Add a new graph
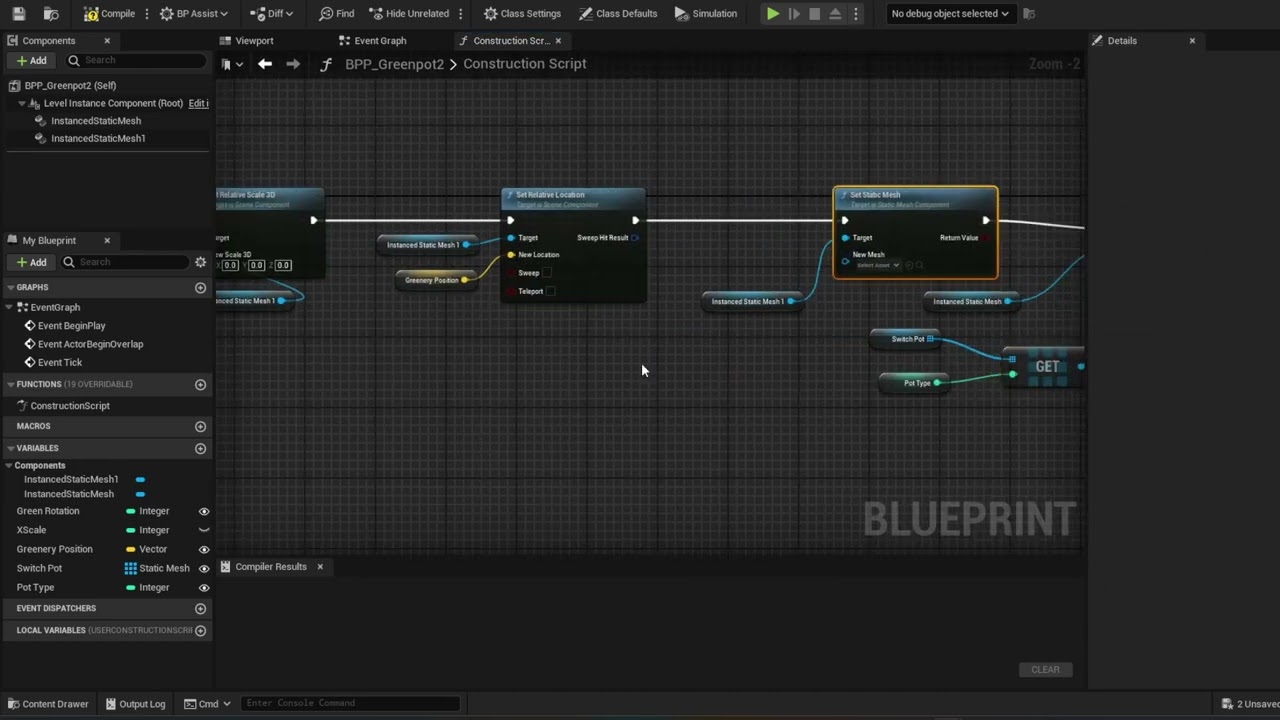Screen dimensions: 1280x720 (x=200, y=288)
